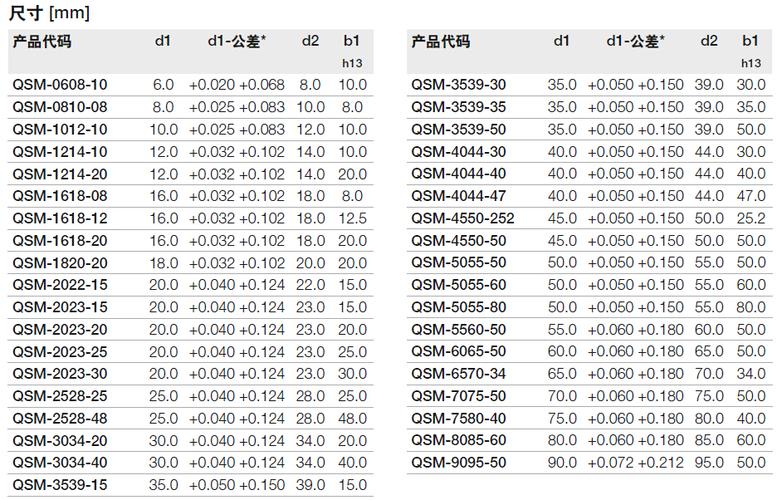Click product code QSM-3034-40

click(60, 463)
